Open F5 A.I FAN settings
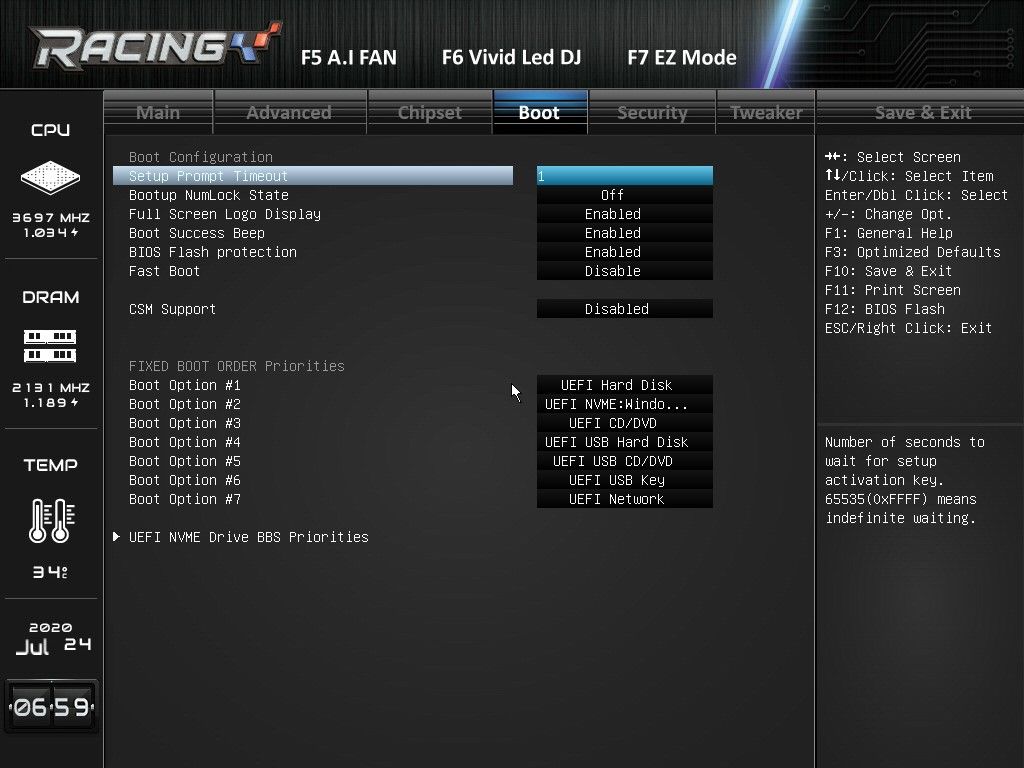 pyautogui.click(x=349, y=57)
